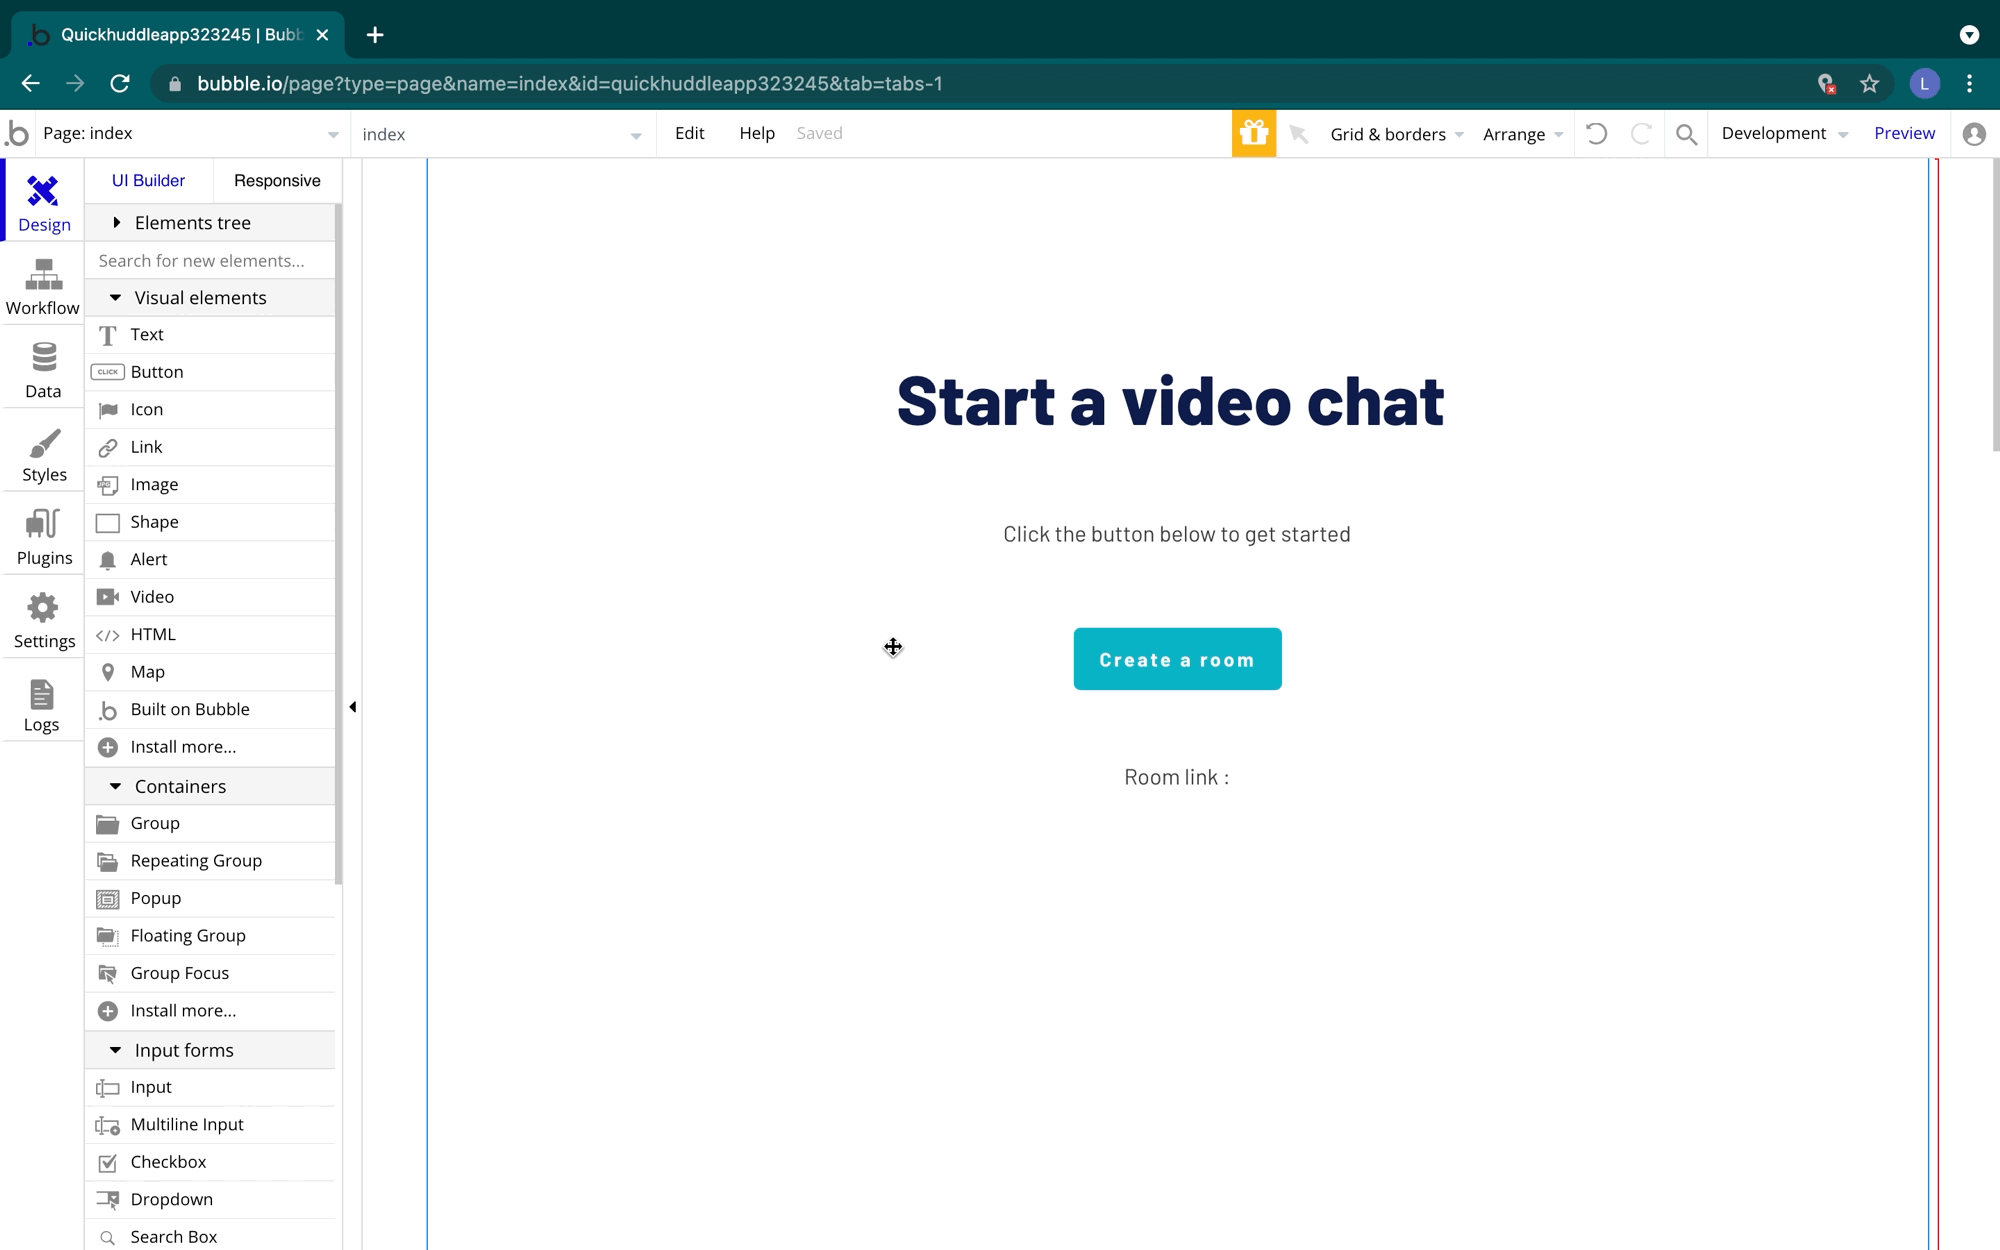Click the pointer tool icon in toolbar
2000x1250 pixels.
point(1299,134)
